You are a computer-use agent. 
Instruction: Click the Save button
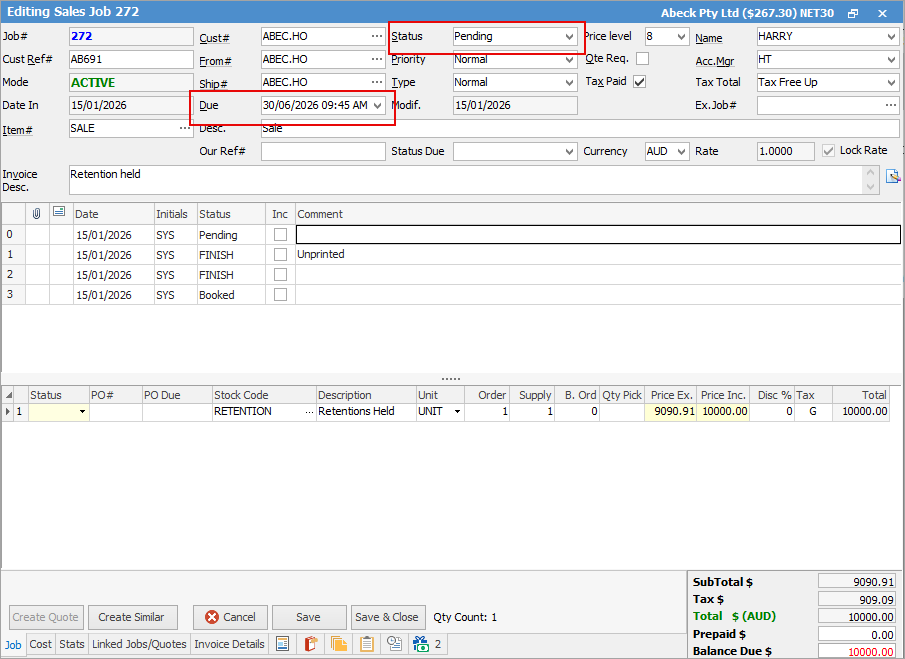tap(309, 617)
